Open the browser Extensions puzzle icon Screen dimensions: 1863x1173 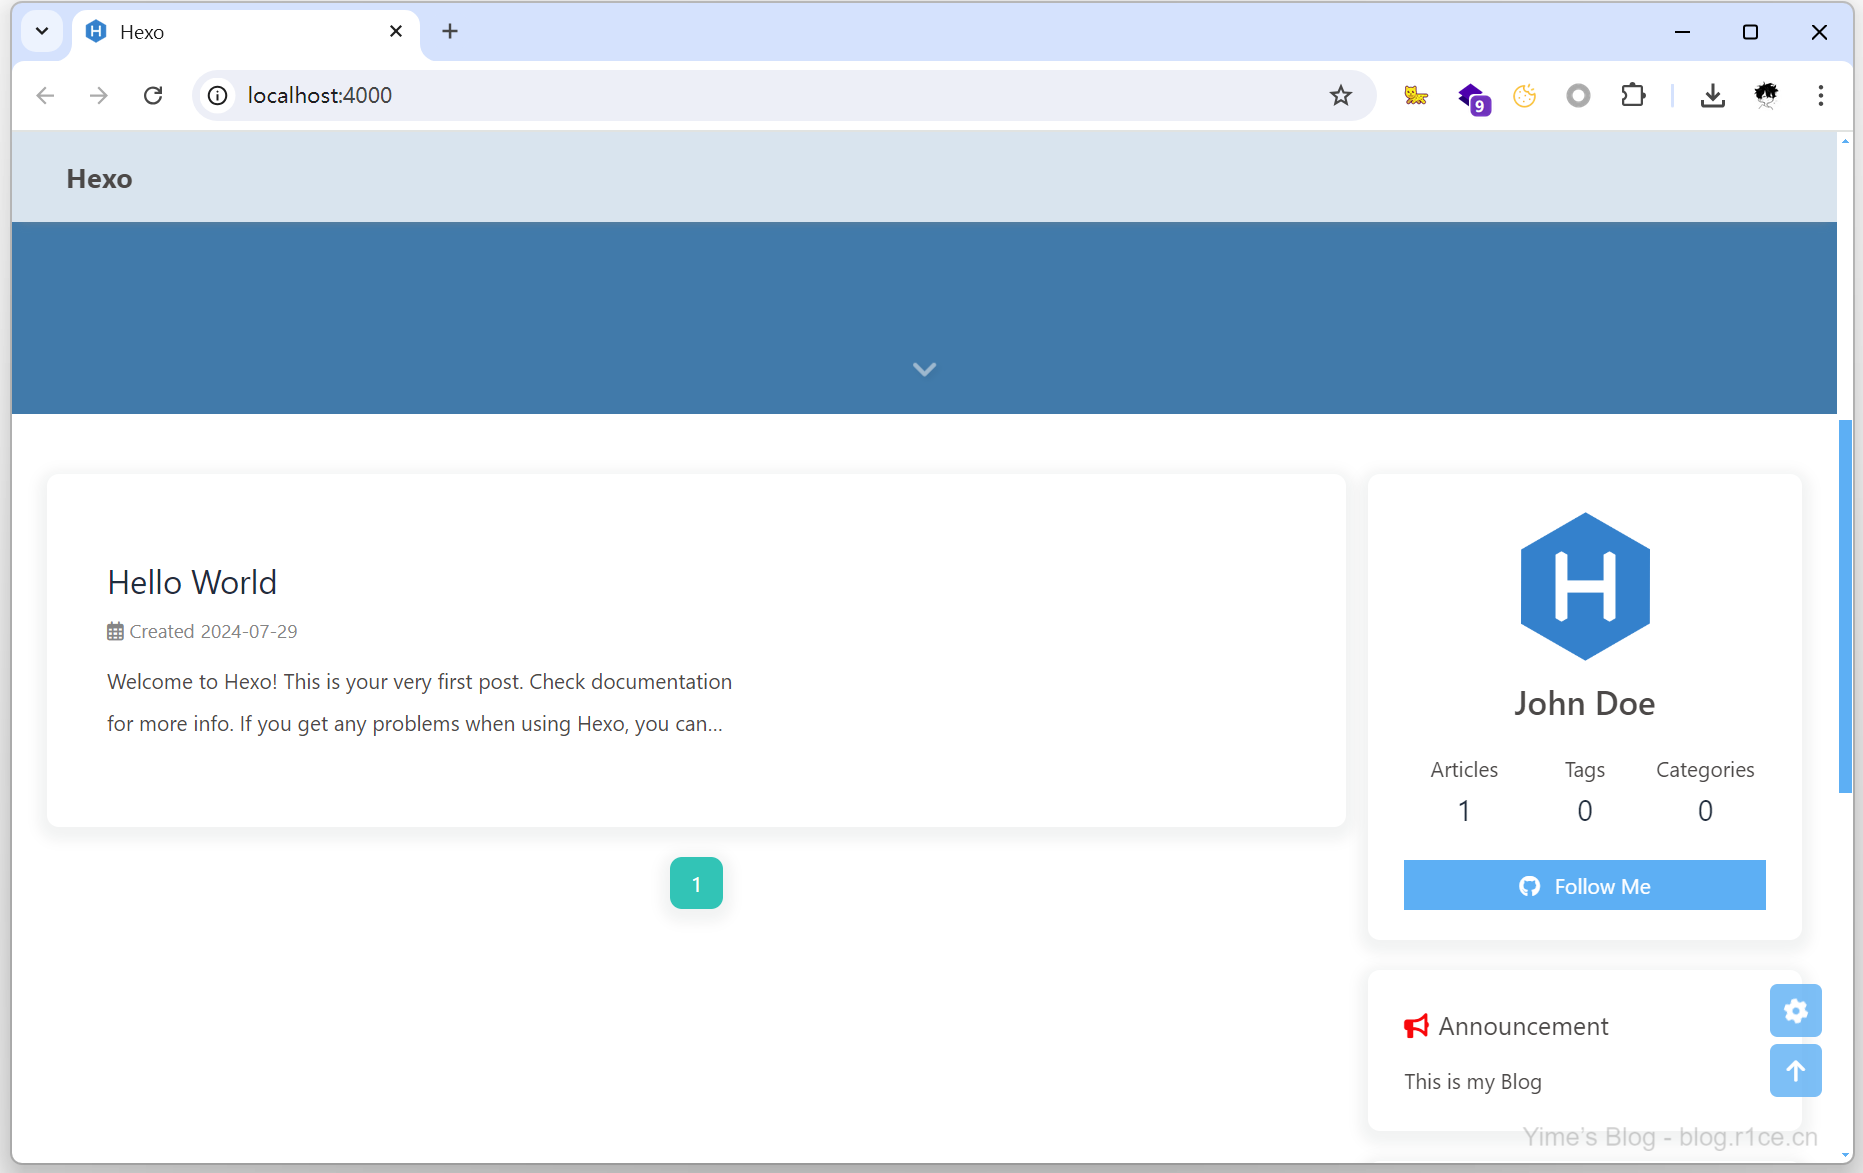pyautogui.click(x=1632, y=95)
